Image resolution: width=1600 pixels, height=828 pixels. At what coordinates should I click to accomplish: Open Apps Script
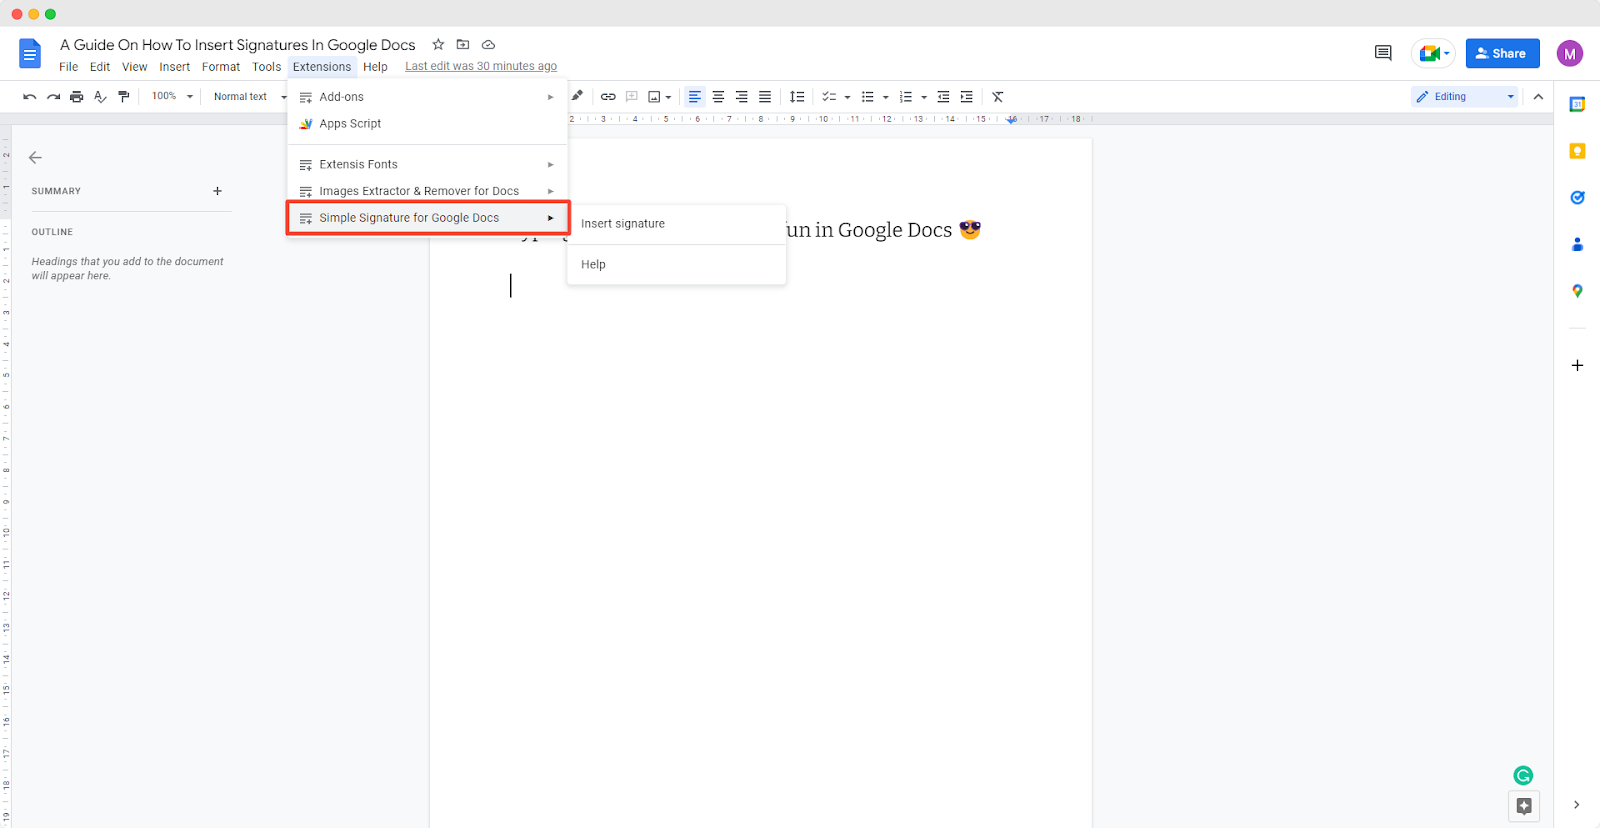[x=428, y=124]
